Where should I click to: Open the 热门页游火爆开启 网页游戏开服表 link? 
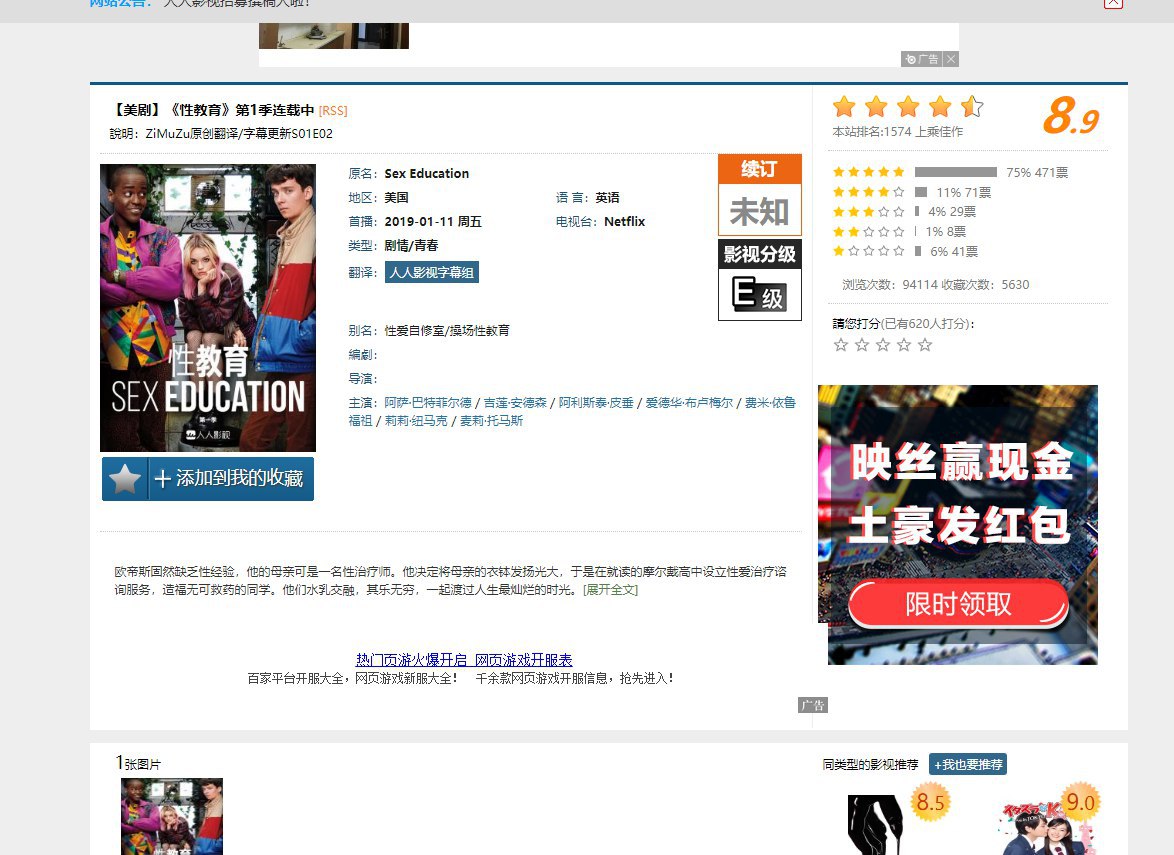coord(464,660)
